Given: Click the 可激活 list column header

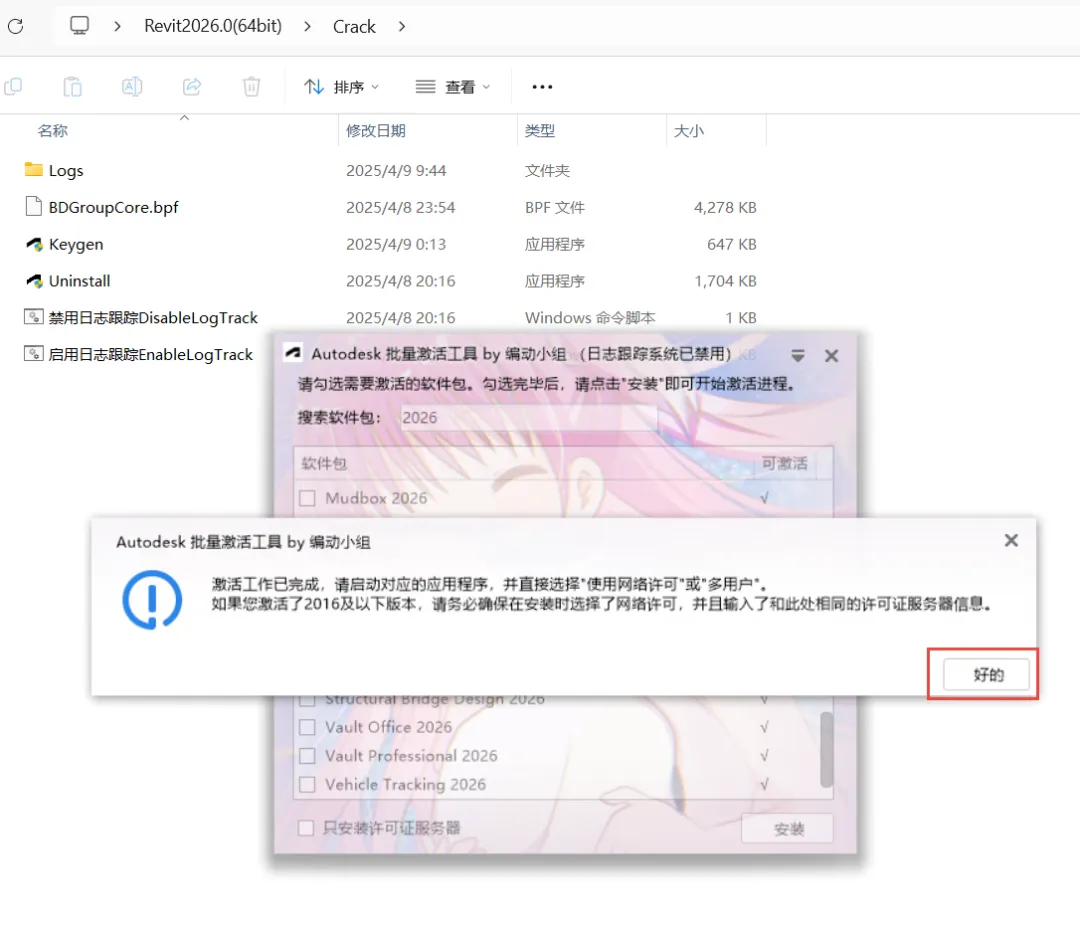Looking at the screenshot, I should (785, 464).
